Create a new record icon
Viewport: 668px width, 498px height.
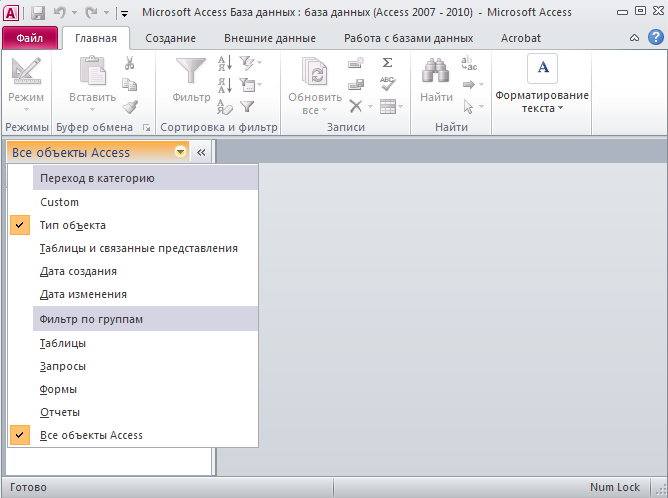[356, 63]
